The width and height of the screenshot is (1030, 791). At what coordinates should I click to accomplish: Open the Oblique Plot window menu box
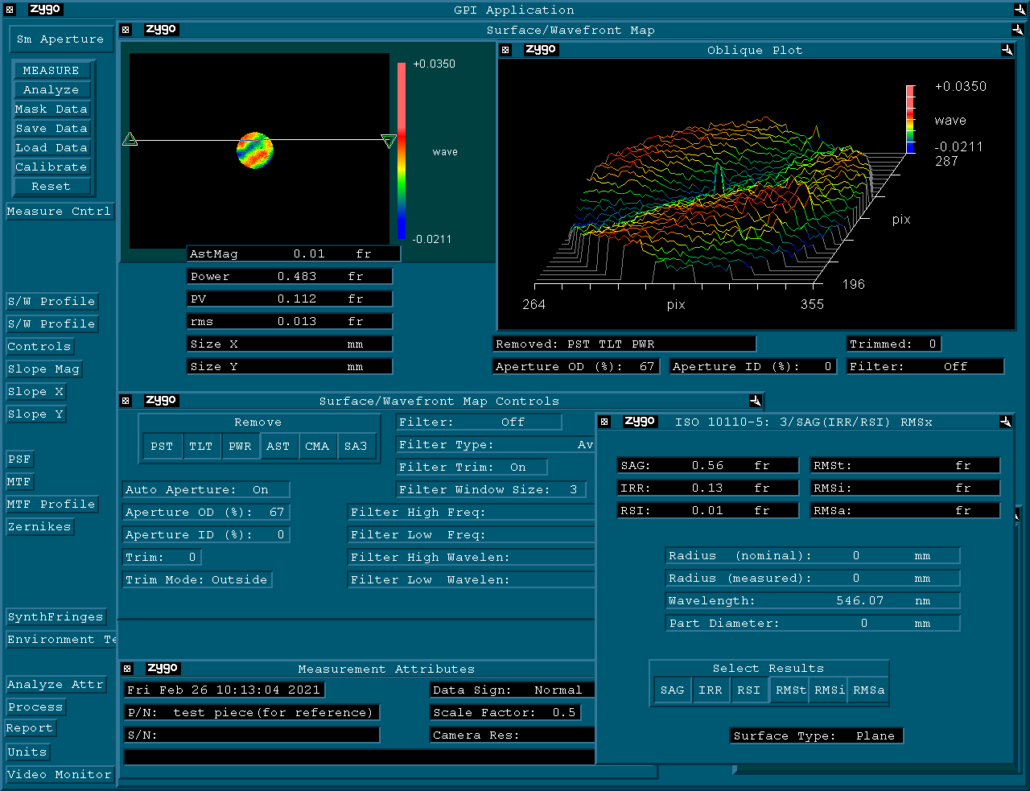(505, 50)
